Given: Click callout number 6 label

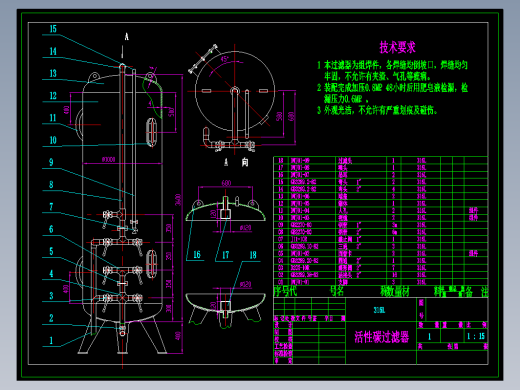Looking at the screenshot, I should 51,229.
